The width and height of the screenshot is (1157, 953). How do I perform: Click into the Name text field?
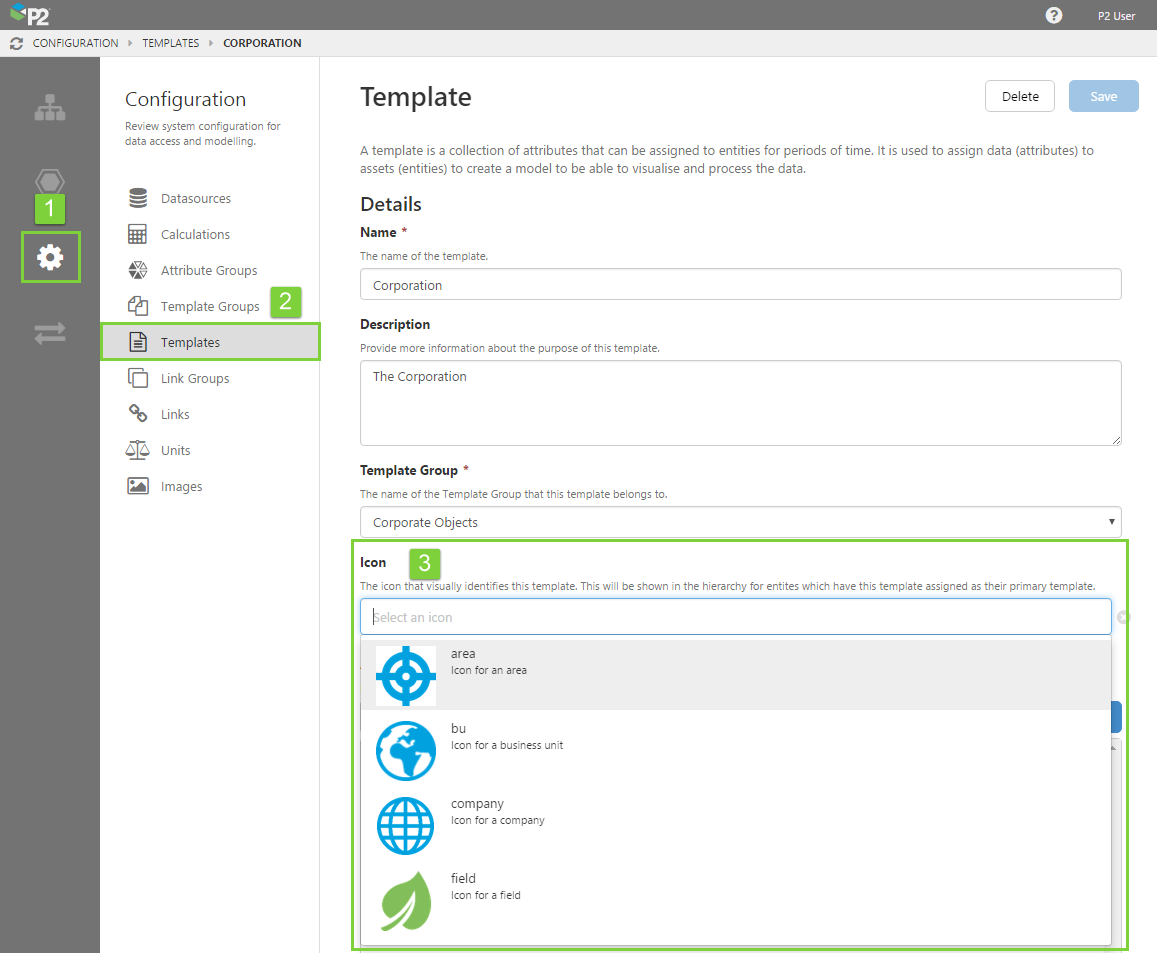[740, 285]
